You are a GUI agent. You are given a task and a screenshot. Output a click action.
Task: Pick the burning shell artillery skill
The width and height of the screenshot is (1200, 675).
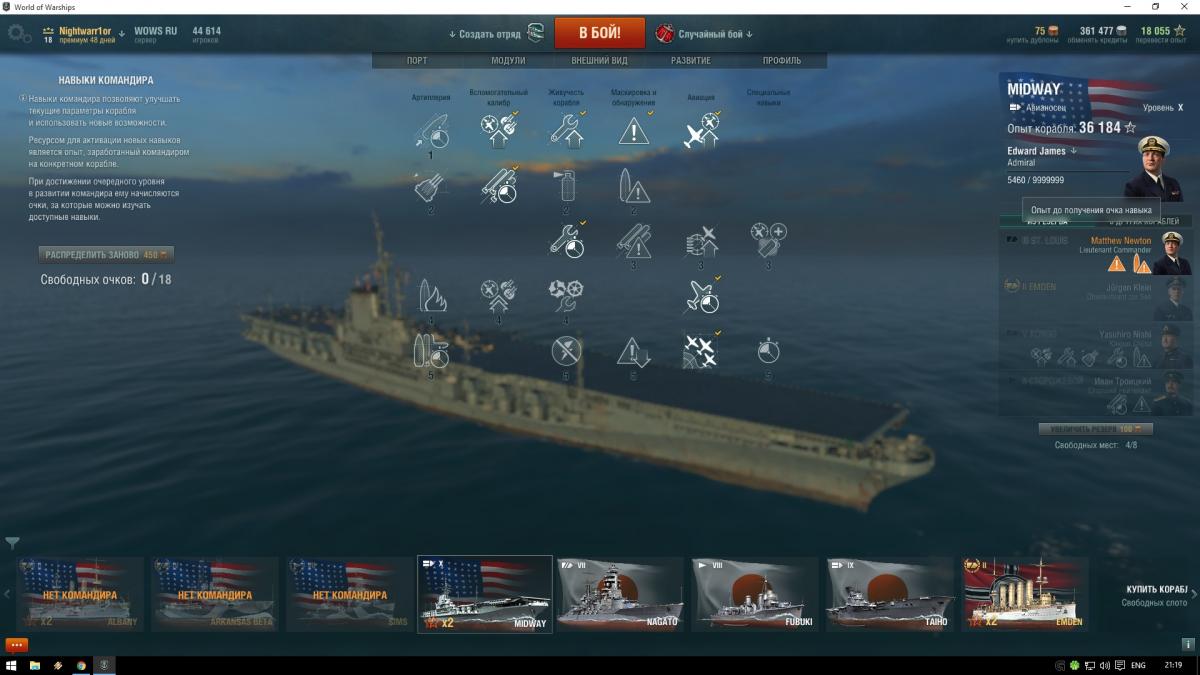(431, 294)
